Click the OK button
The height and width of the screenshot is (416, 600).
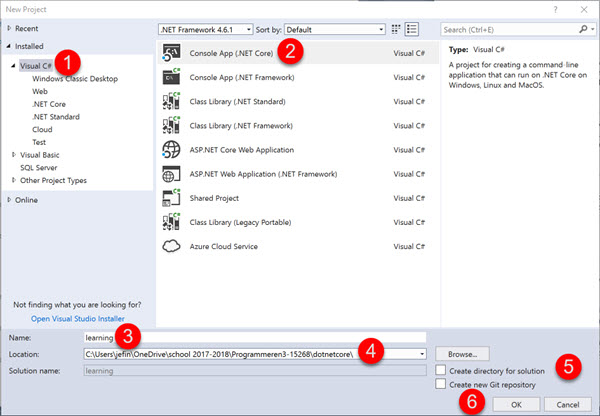tap(516, 405)
